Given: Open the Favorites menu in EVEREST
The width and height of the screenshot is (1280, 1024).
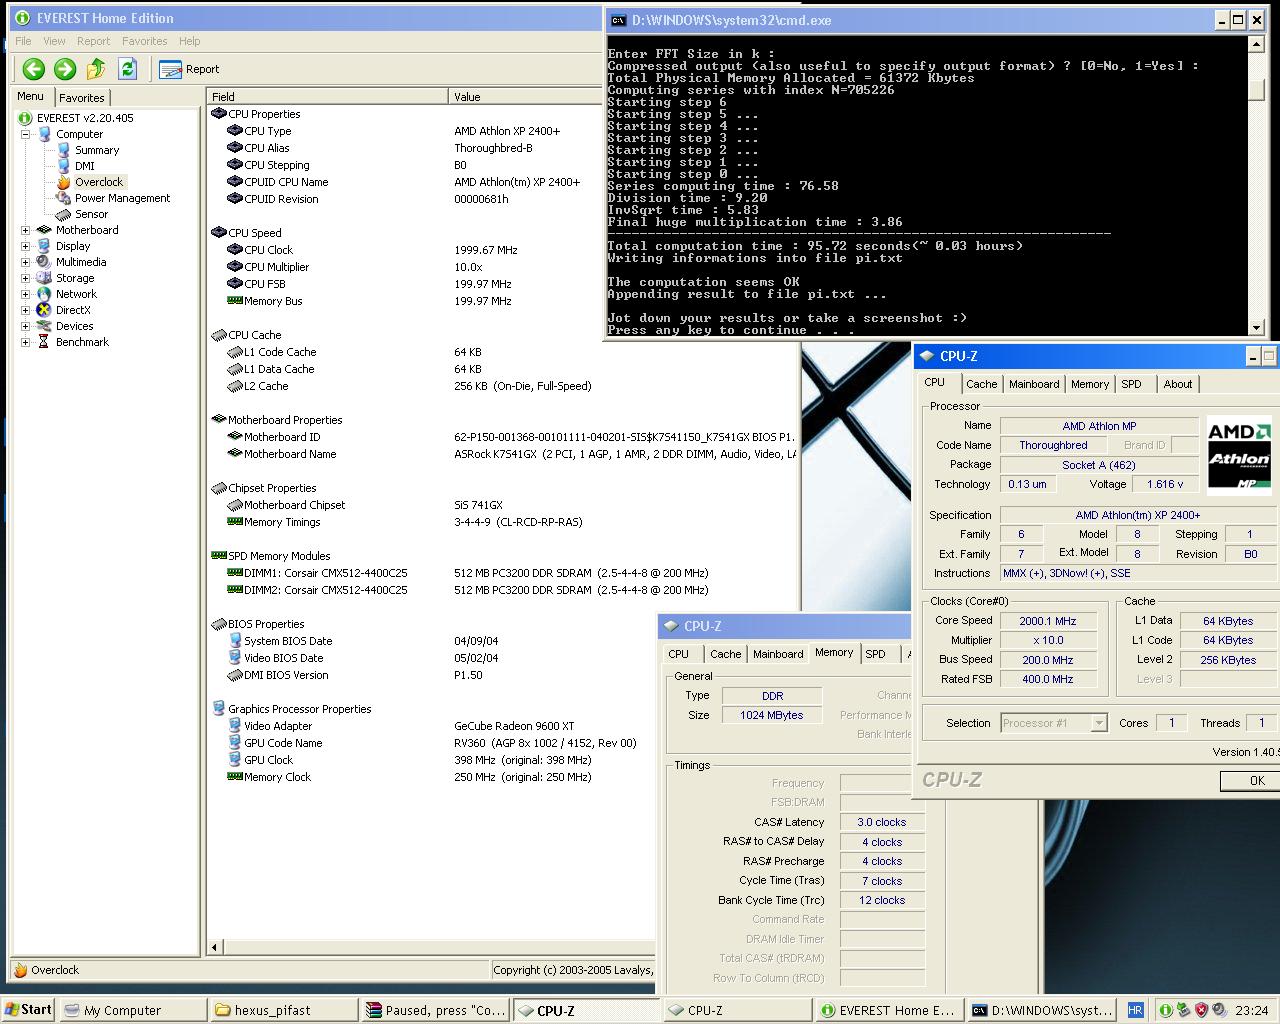Looking at the screenshot, I should point(145,41).
